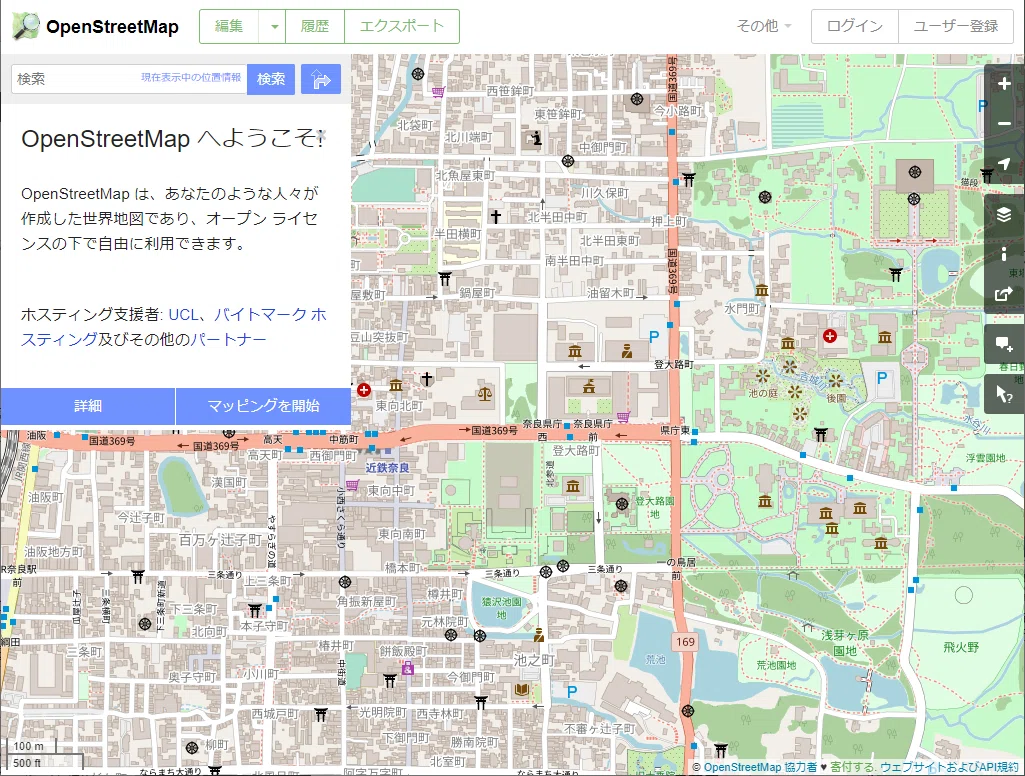This screenshot has height=776, width=1025.
Task: Activate the query features cursor tool
Action: 1004,394
